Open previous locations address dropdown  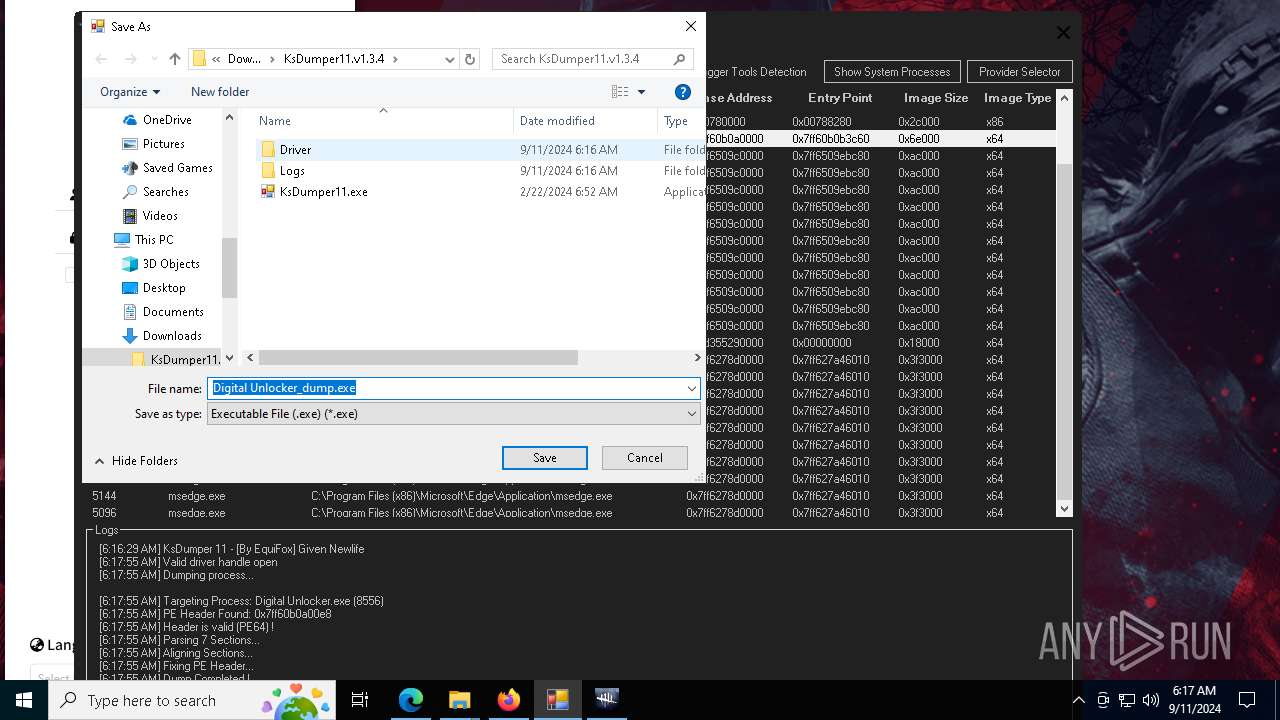click(450, 59)
